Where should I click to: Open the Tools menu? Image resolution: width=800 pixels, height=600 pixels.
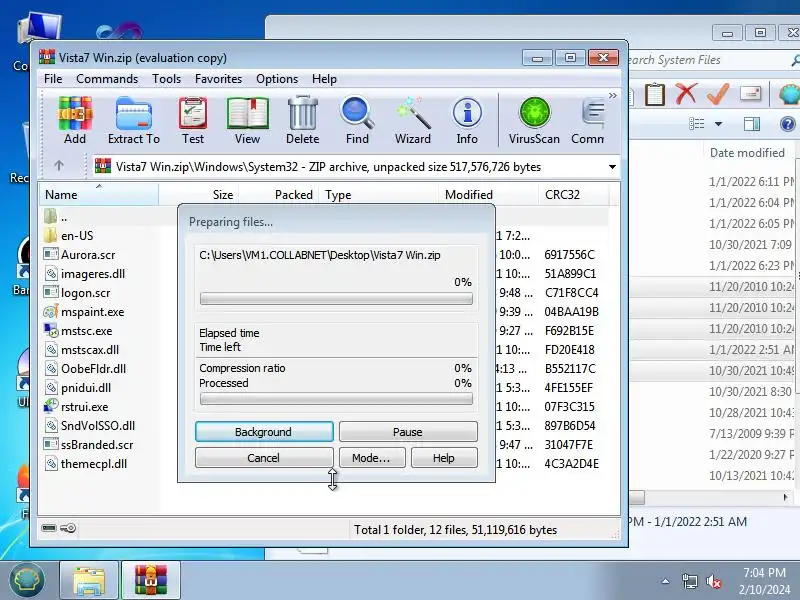(x=166, y=79)
